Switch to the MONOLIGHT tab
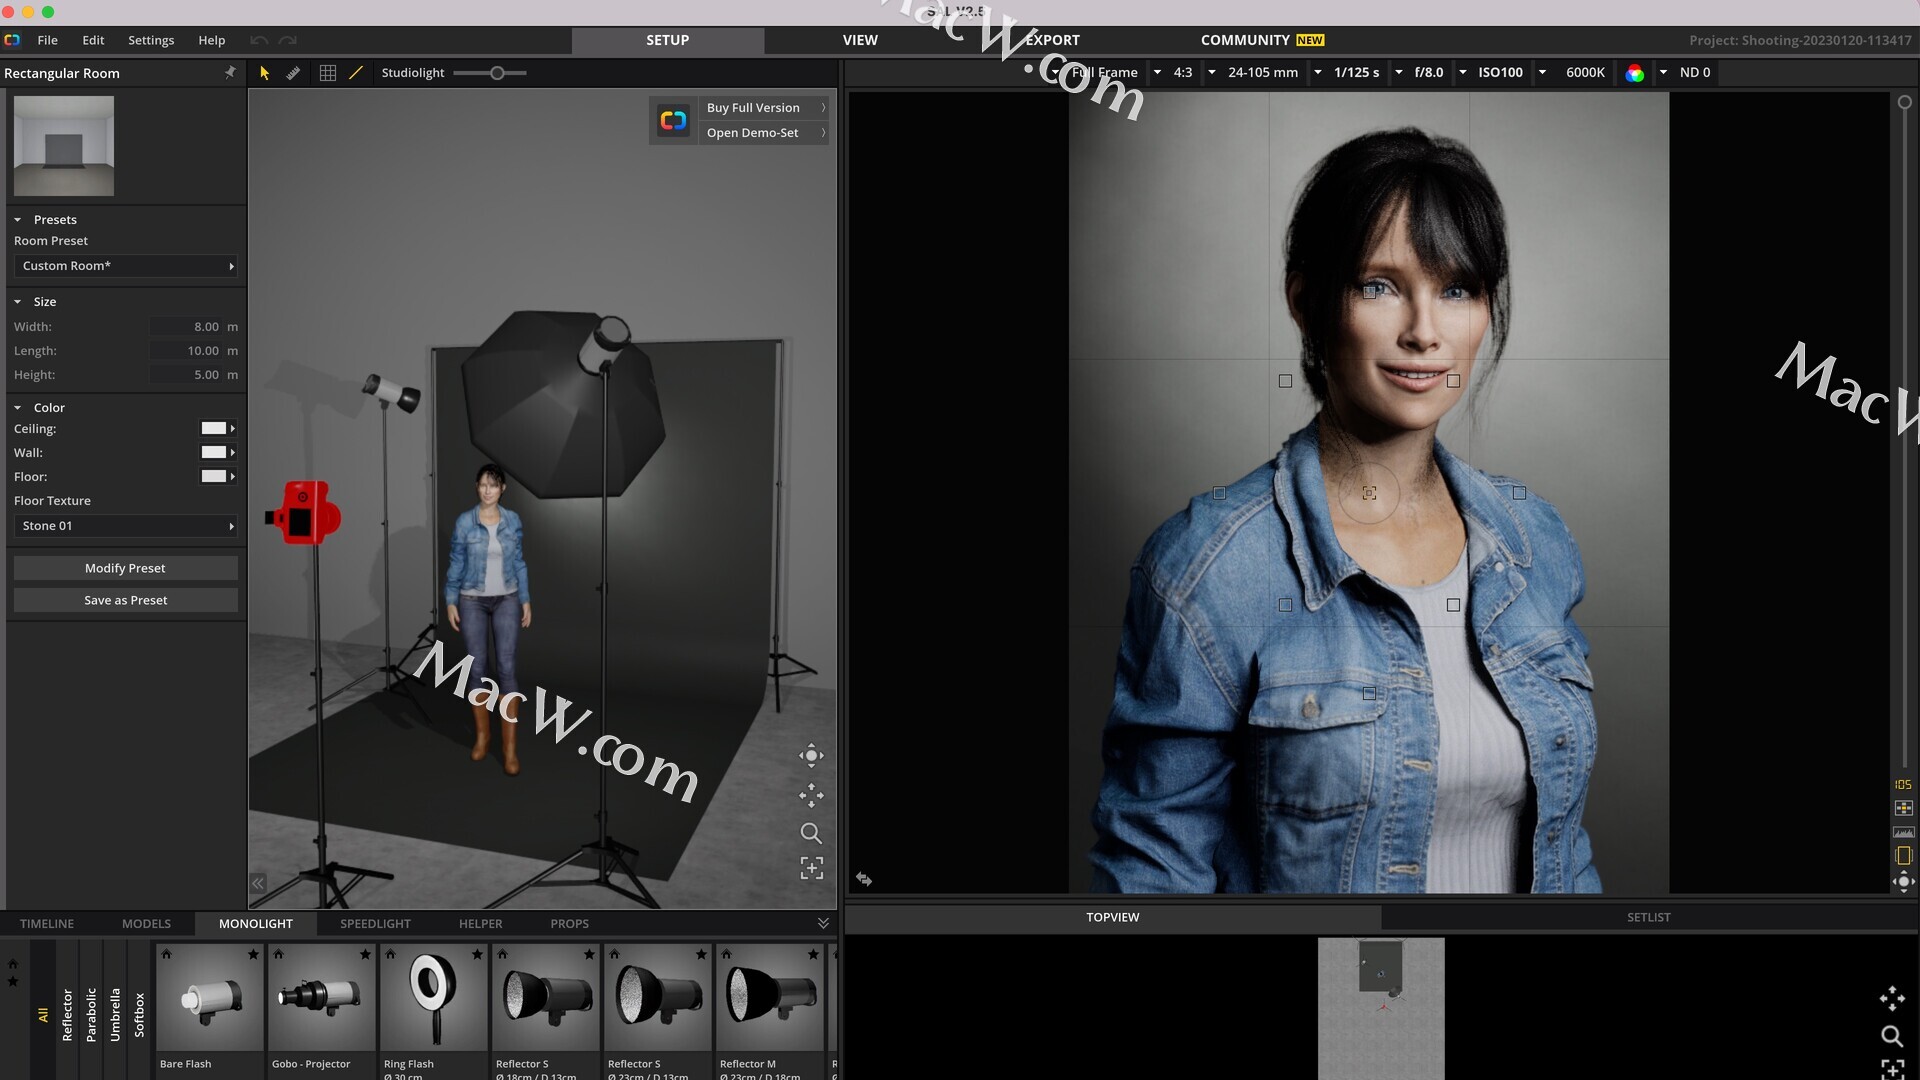 [x=256, y=922]
